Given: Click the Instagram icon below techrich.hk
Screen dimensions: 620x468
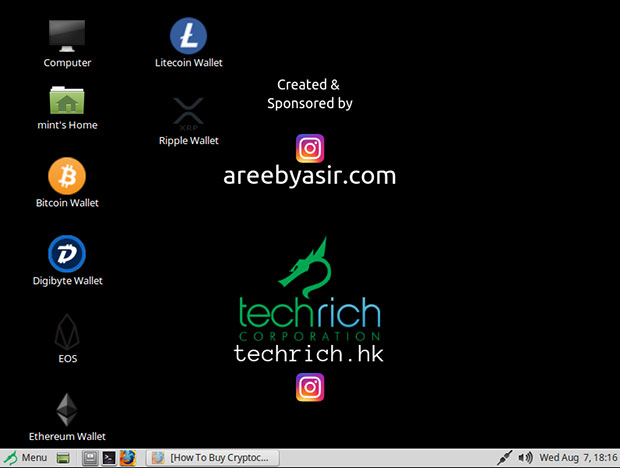Looking at the screenshot, I should coord(310,387).
